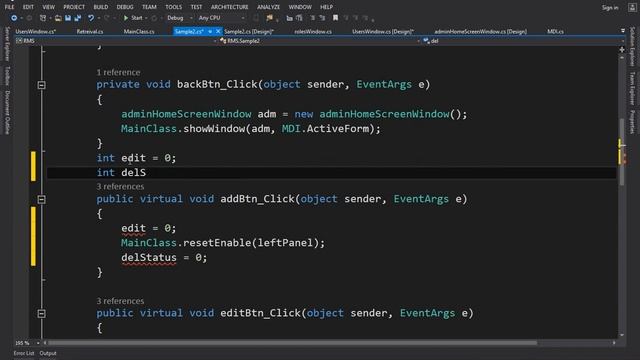Open the HELP menu

point(326,7)
